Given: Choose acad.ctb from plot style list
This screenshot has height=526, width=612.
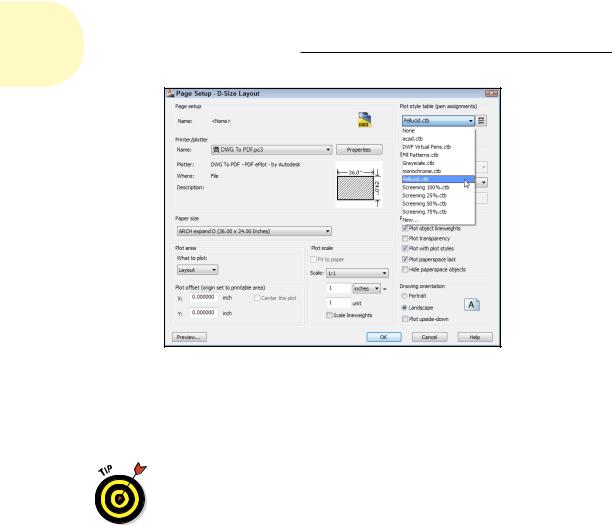Looking at the screenshot, I should click(438, 139).
